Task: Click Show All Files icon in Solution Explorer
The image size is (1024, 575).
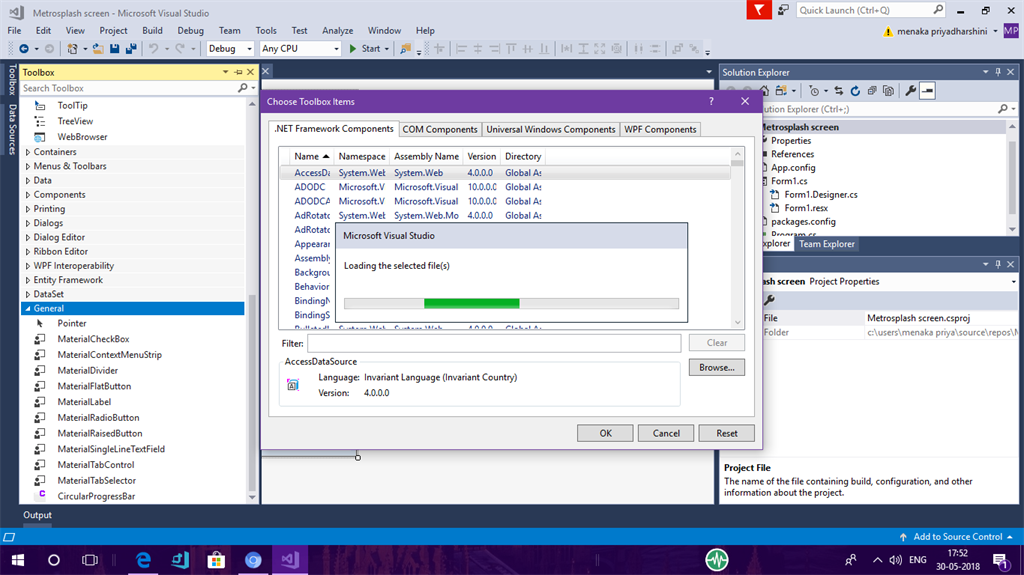Action: point(888,91)
